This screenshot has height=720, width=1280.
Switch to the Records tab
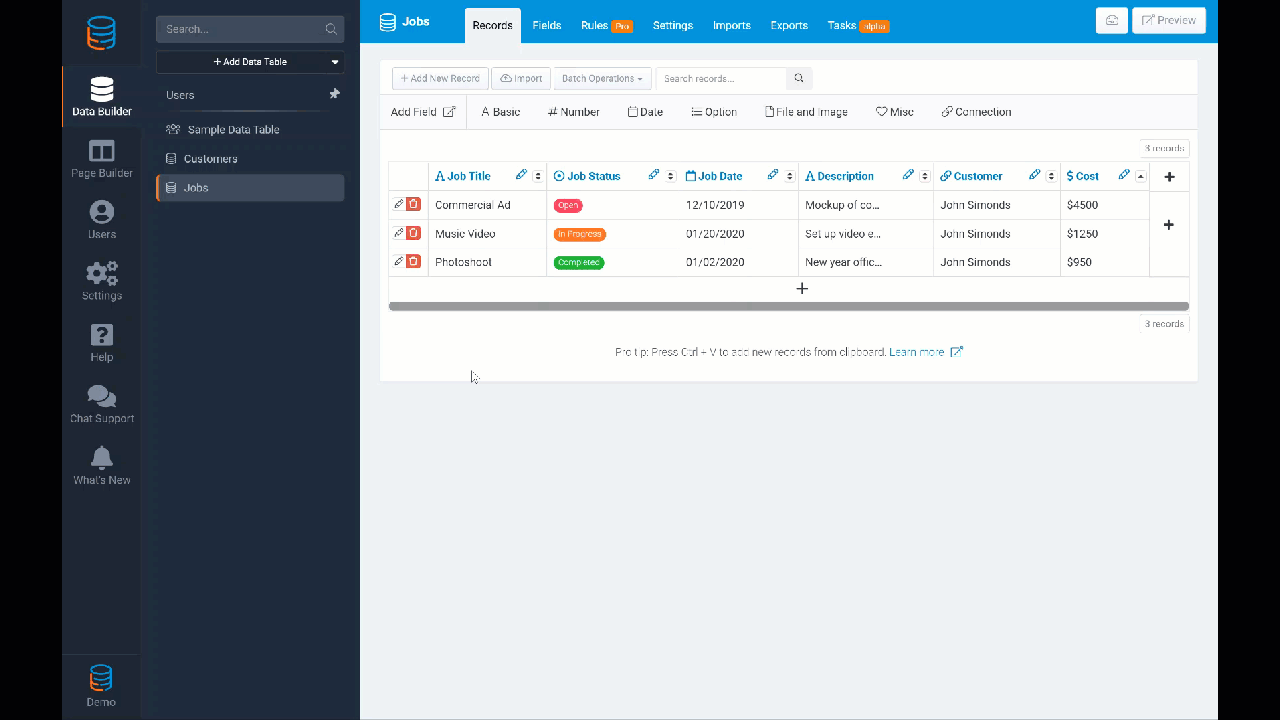point(492,25)
